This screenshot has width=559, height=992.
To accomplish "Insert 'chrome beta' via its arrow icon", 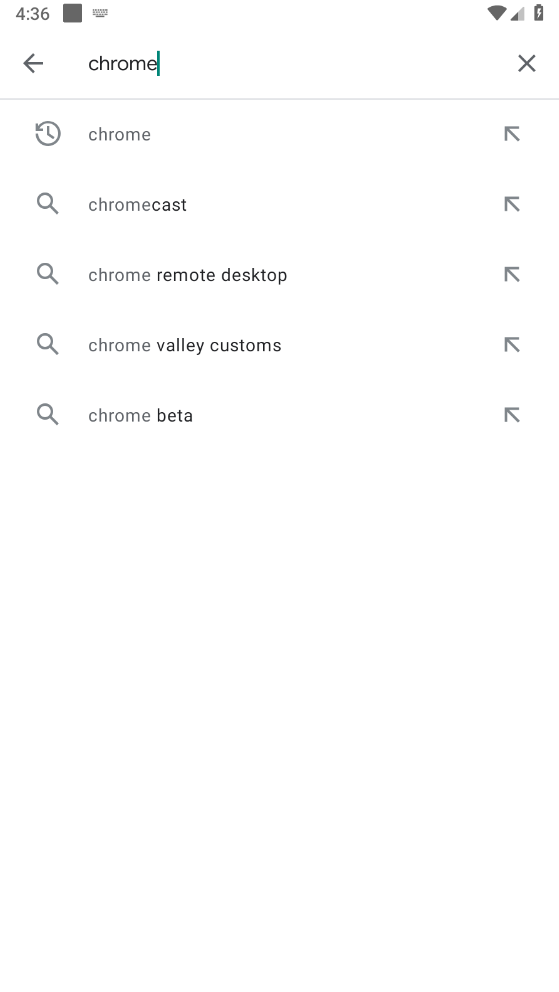I will 512,414.
